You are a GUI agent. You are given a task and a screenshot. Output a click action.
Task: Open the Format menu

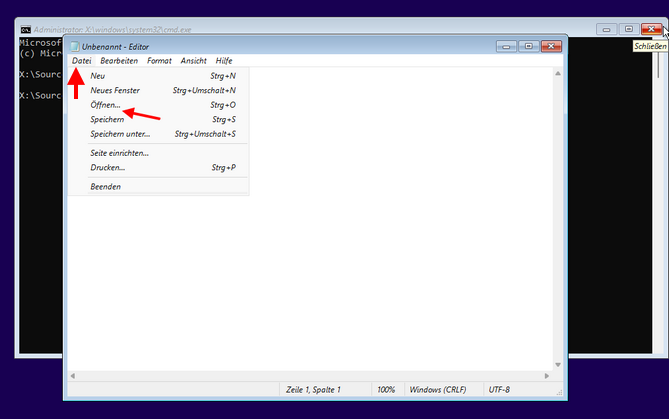click(159, 61)
